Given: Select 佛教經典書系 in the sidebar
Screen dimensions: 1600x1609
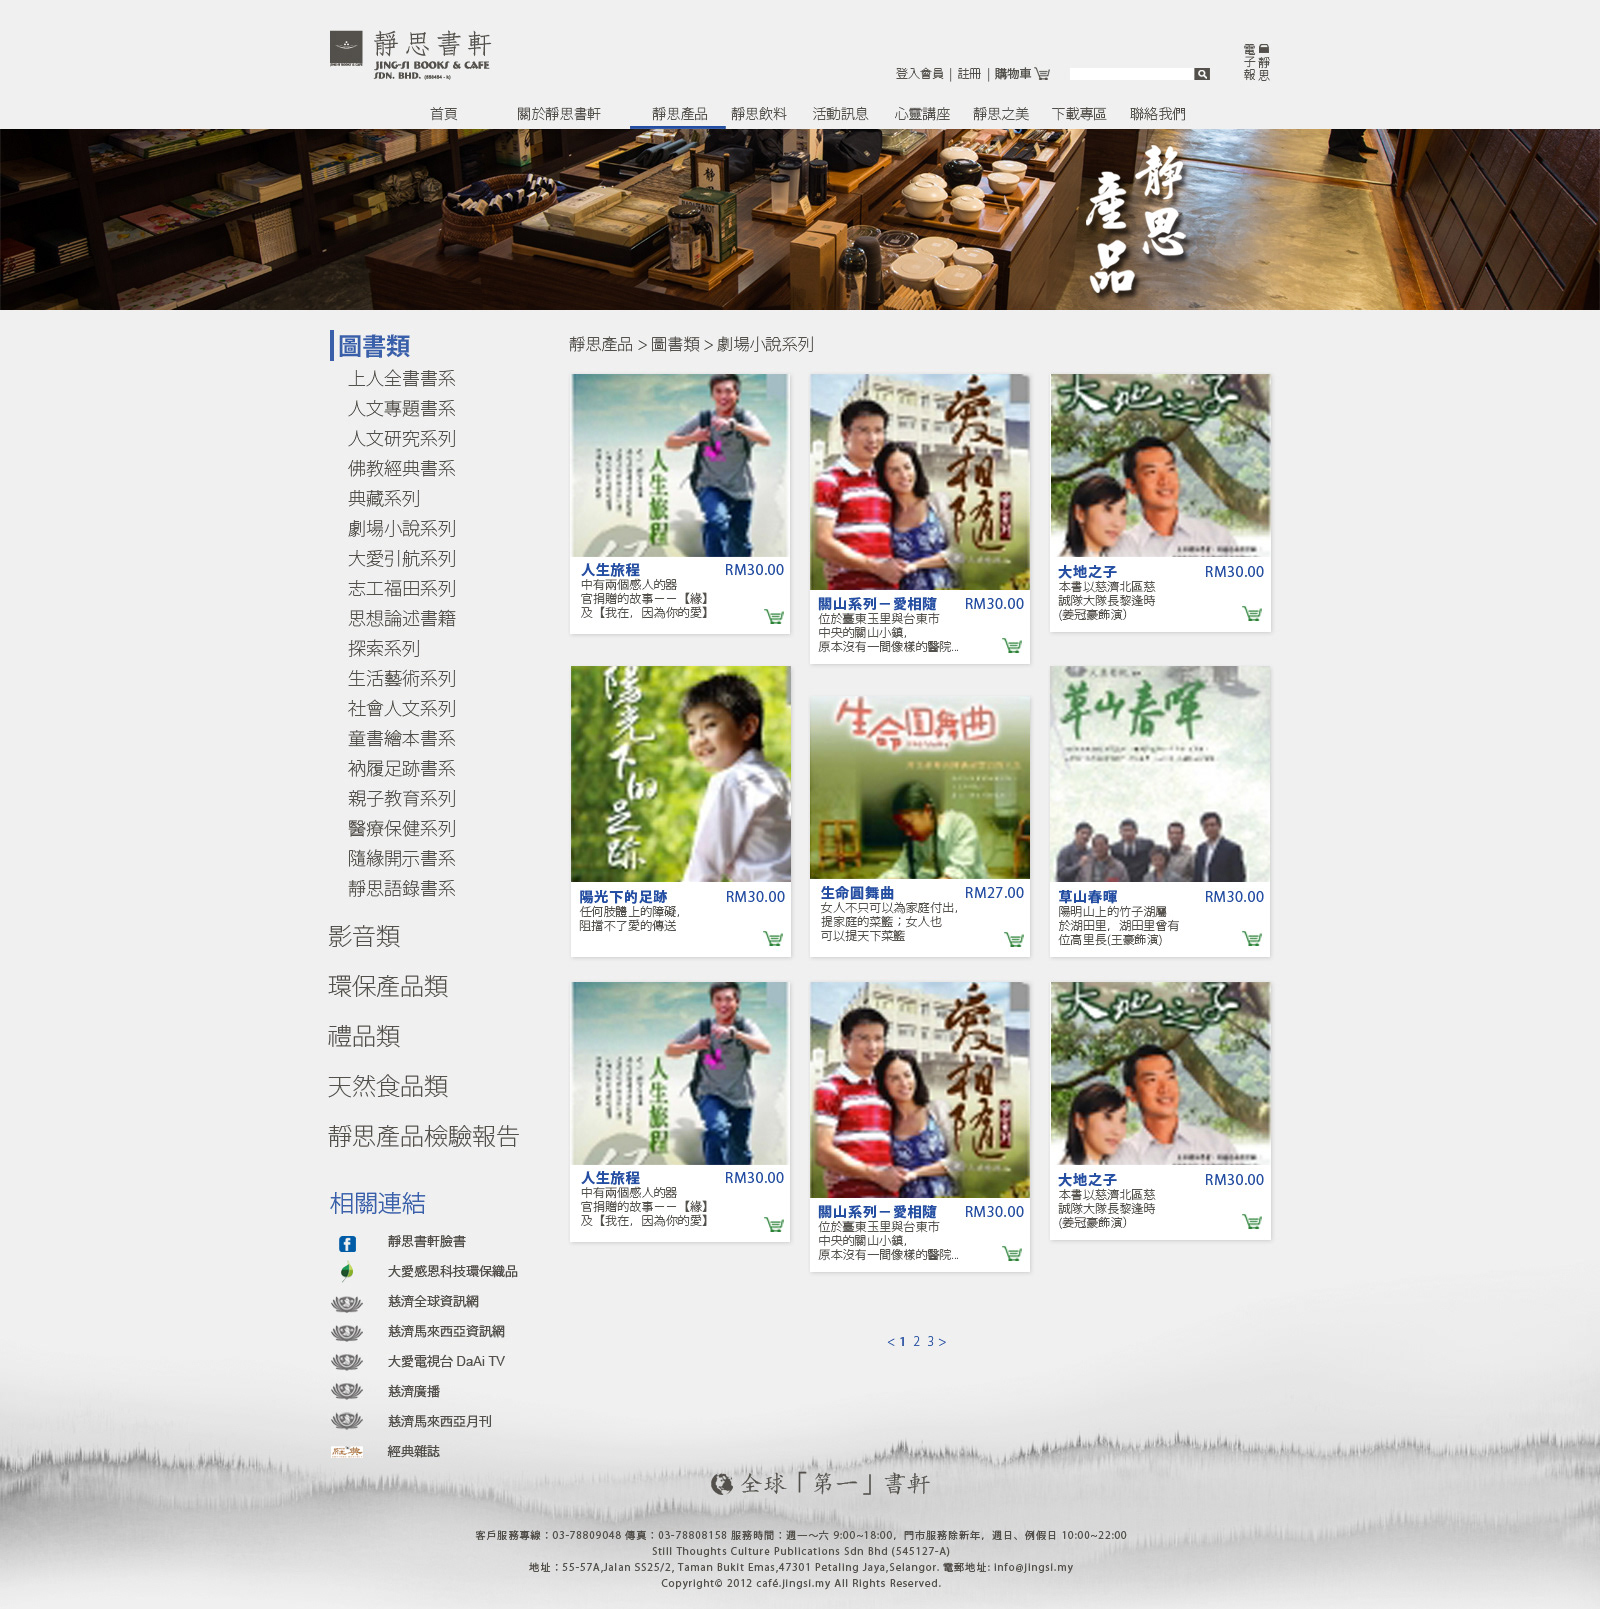Looking at the screenshot, I should pos(401,469).
